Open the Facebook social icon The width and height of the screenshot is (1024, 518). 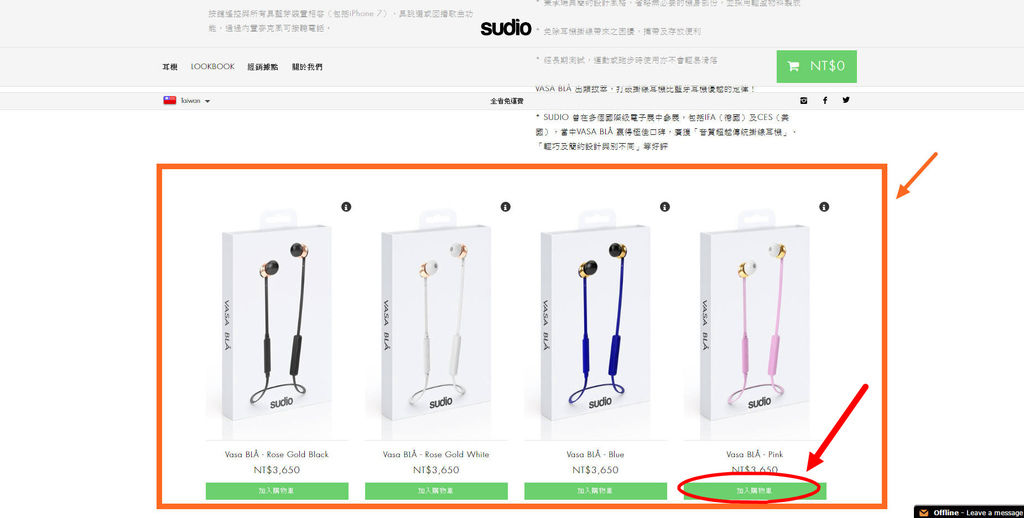[825, 100]
